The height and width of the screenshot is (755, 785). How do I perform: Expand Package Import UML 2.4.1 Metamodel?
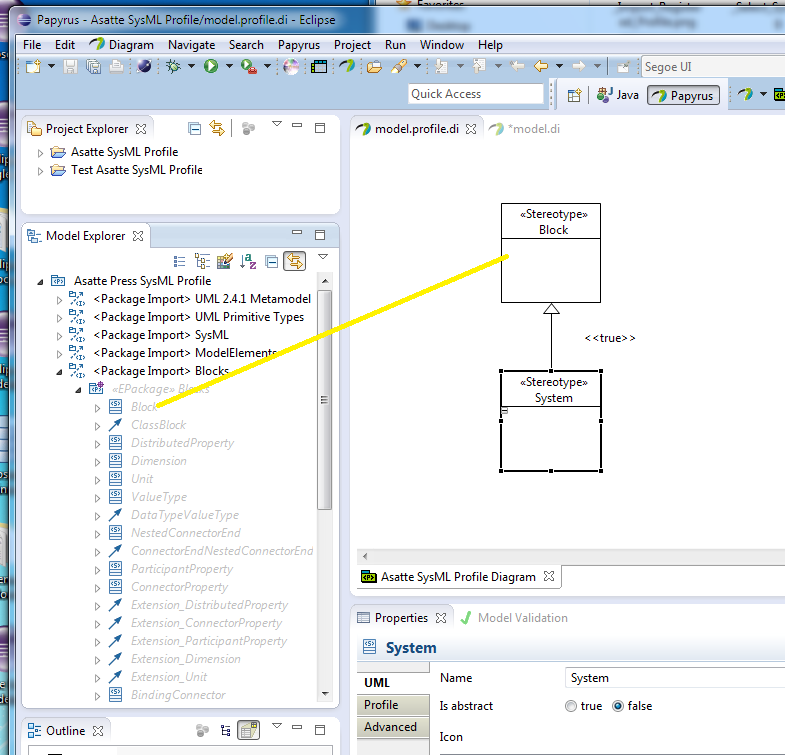59,300
